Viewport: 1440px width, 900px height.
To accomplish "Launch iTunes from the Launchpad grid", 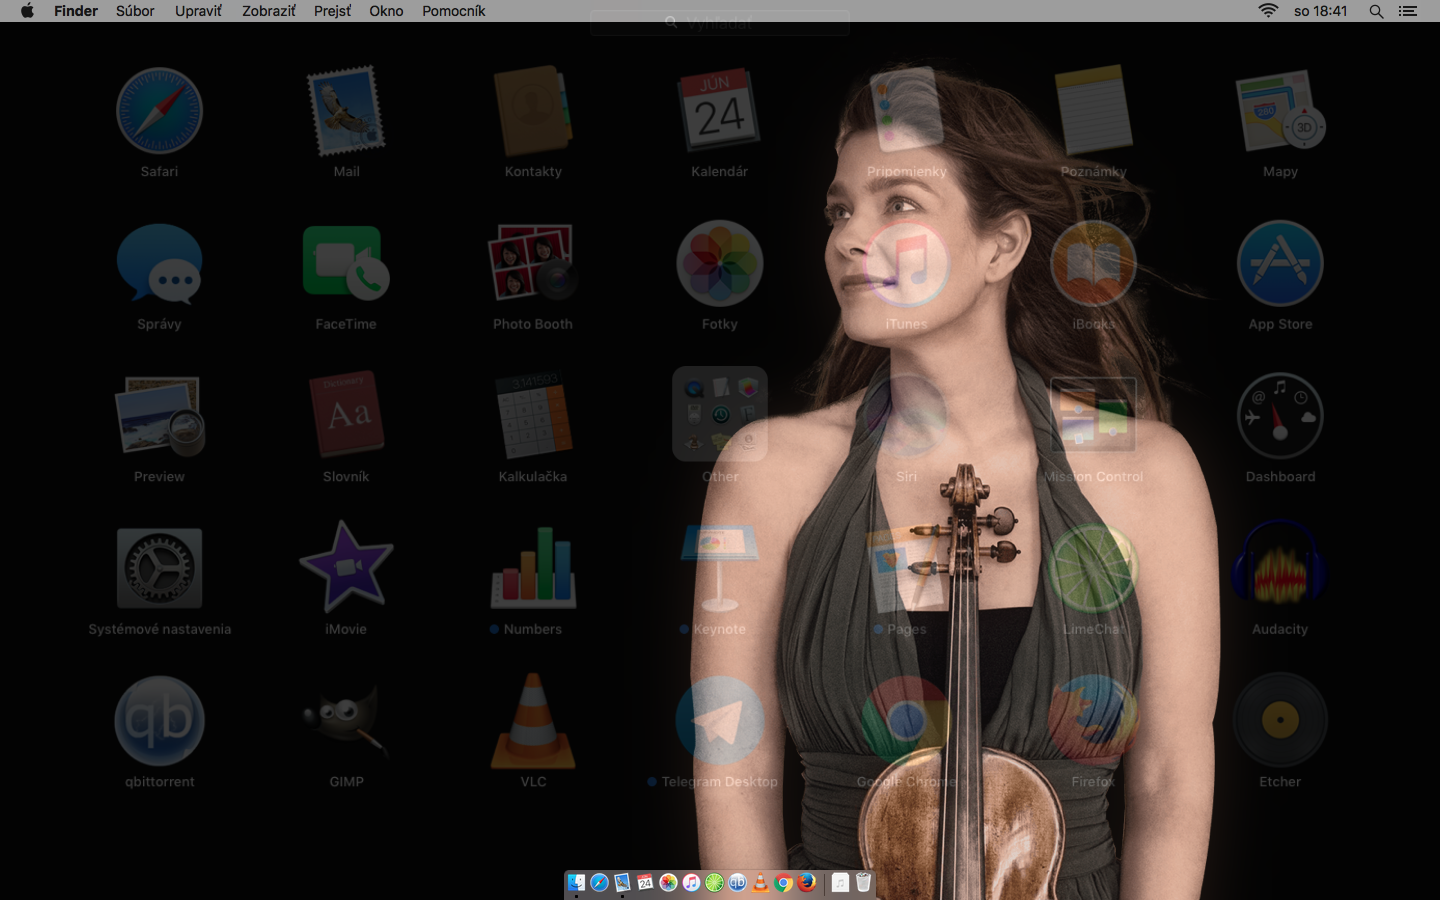I will [906, 264].
